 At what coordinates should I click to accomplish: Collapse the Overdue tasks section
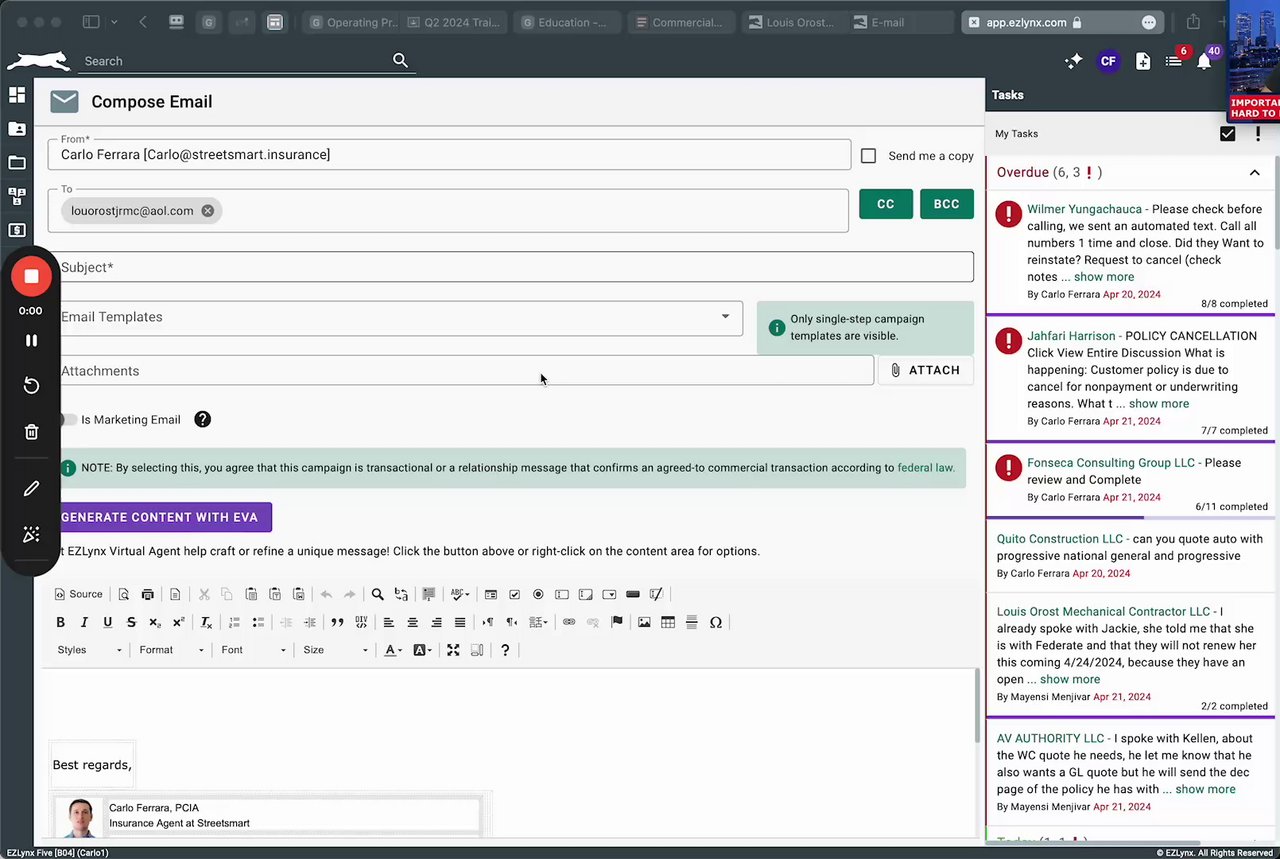click(1254, 173)
